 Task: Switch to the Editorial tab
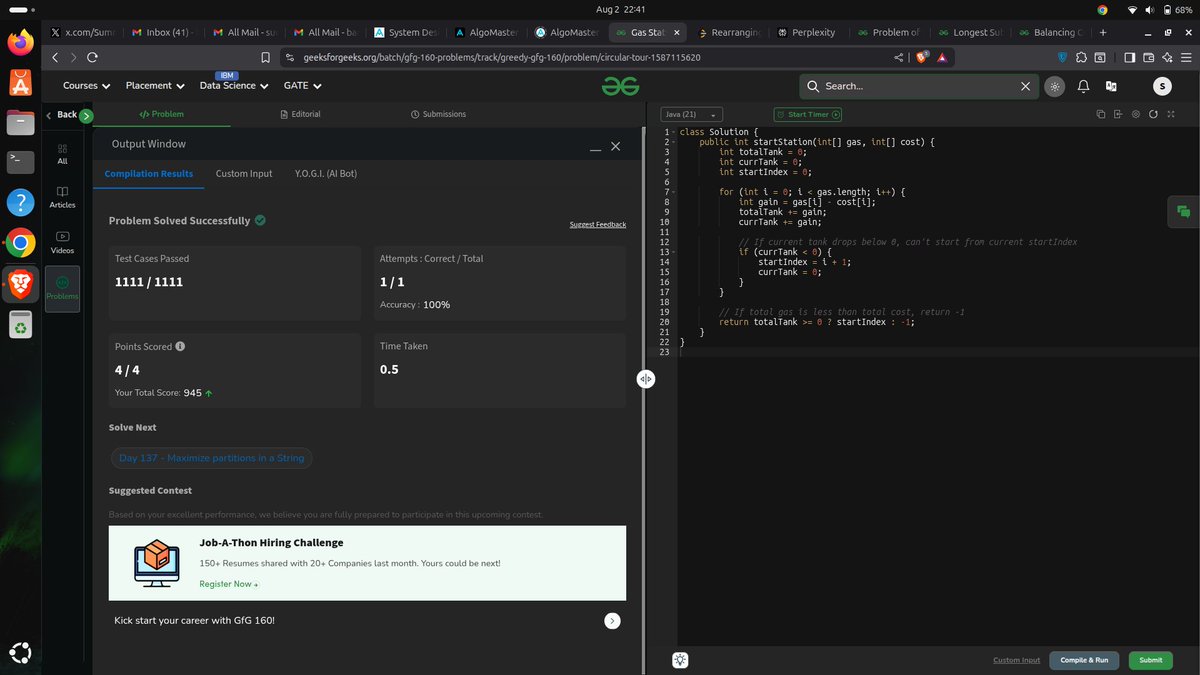[299, 114]
